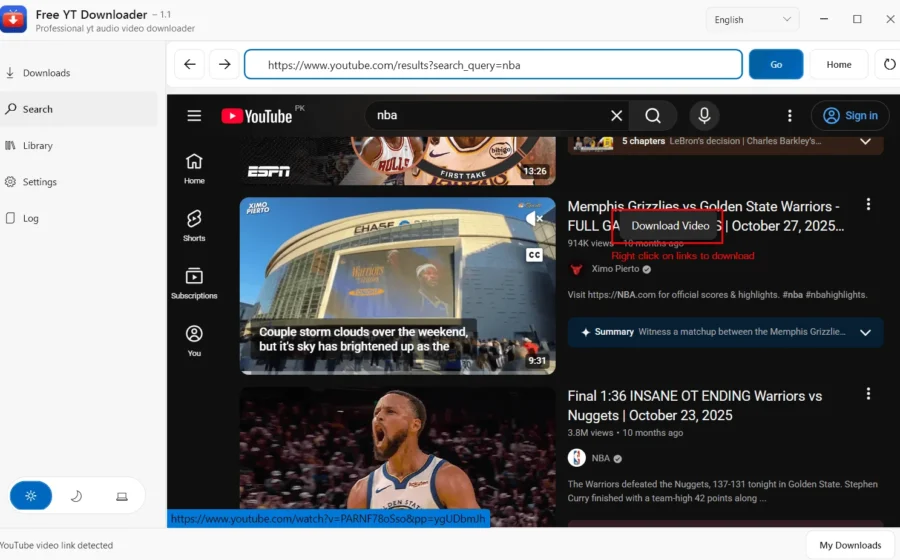Click the Memphis Grizzlies vs Golden State title
The image size is (900, 560).
point(706,216)
